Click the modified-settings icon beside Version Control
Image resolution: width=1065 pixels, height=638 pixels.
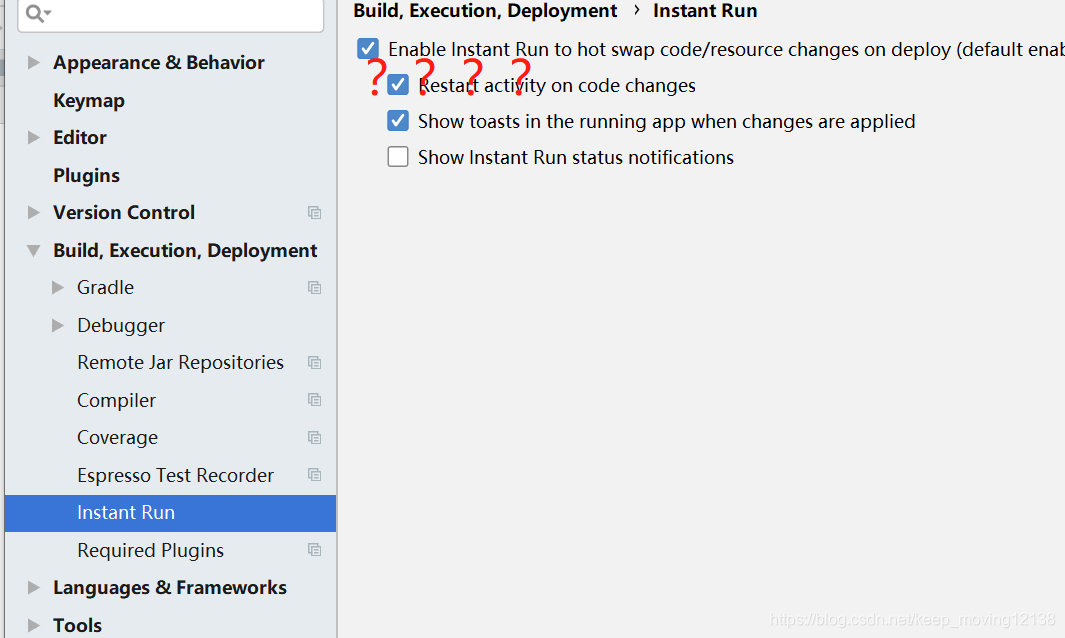tap(315, 212)
